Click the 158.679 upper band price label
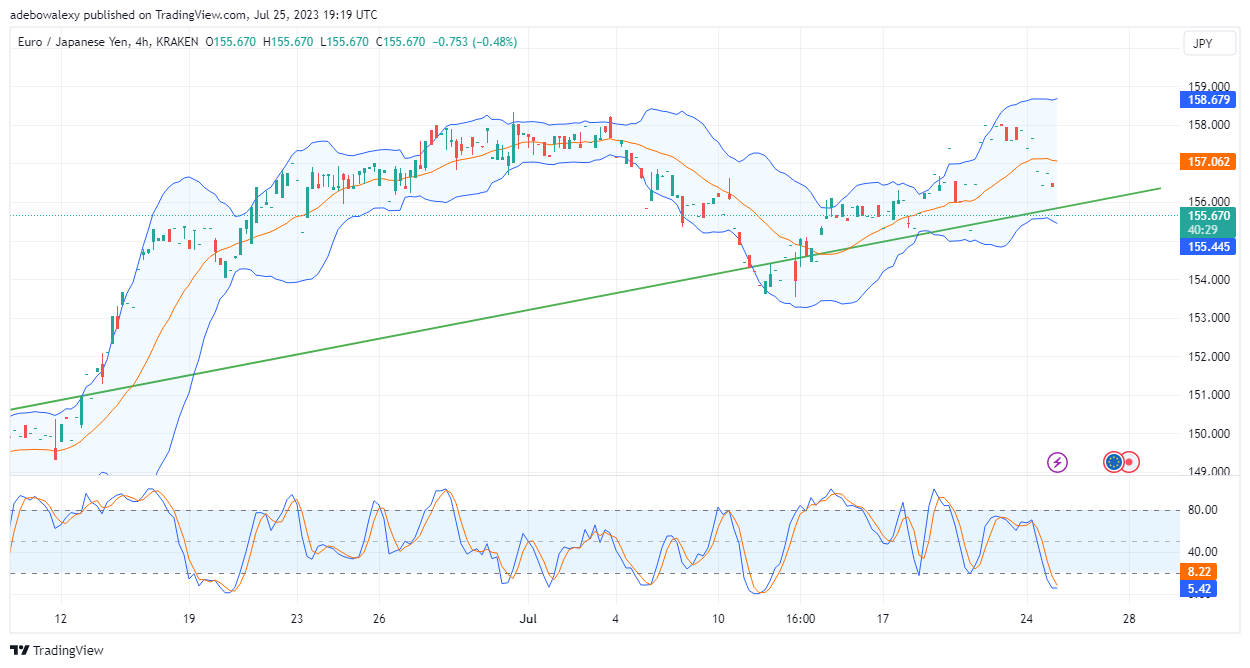The image size is (1250, 668). coord(1208,100)
